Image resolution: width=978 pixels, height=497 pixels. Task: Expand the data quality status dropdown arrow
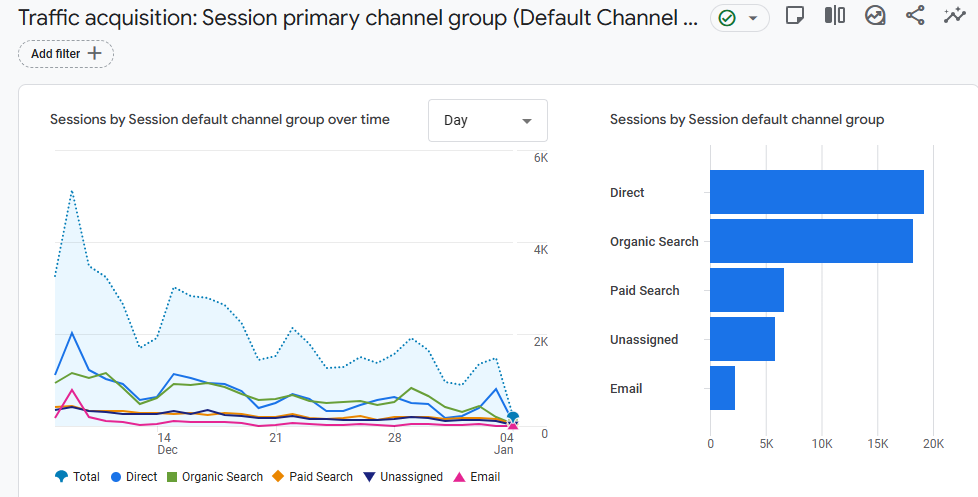[753, 18]
